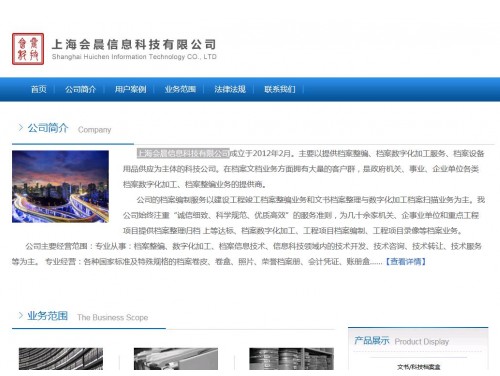Click the 查看详情 link
500x376 pixels.
(405, 261)
